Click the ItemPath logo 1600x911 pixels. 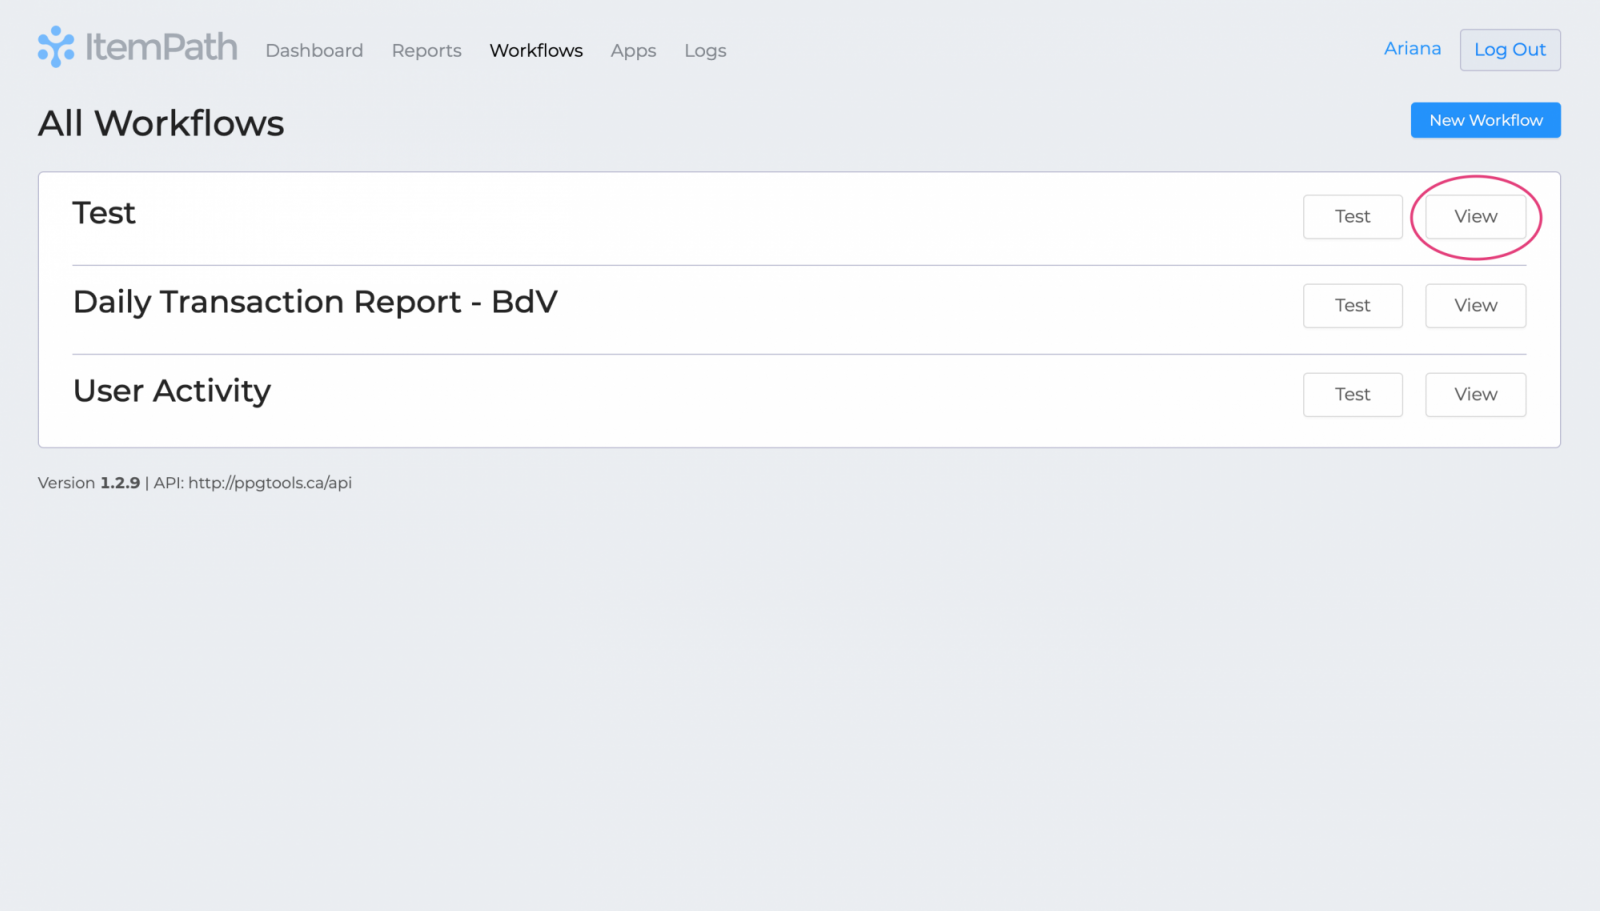coord(137,47)
